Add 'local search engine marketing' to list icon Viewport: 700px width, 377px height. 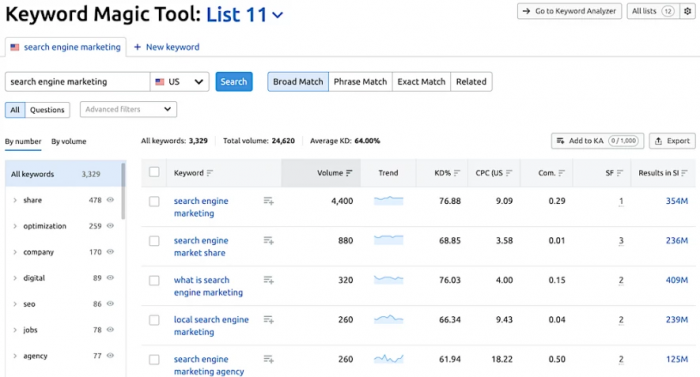click(268, 320)
